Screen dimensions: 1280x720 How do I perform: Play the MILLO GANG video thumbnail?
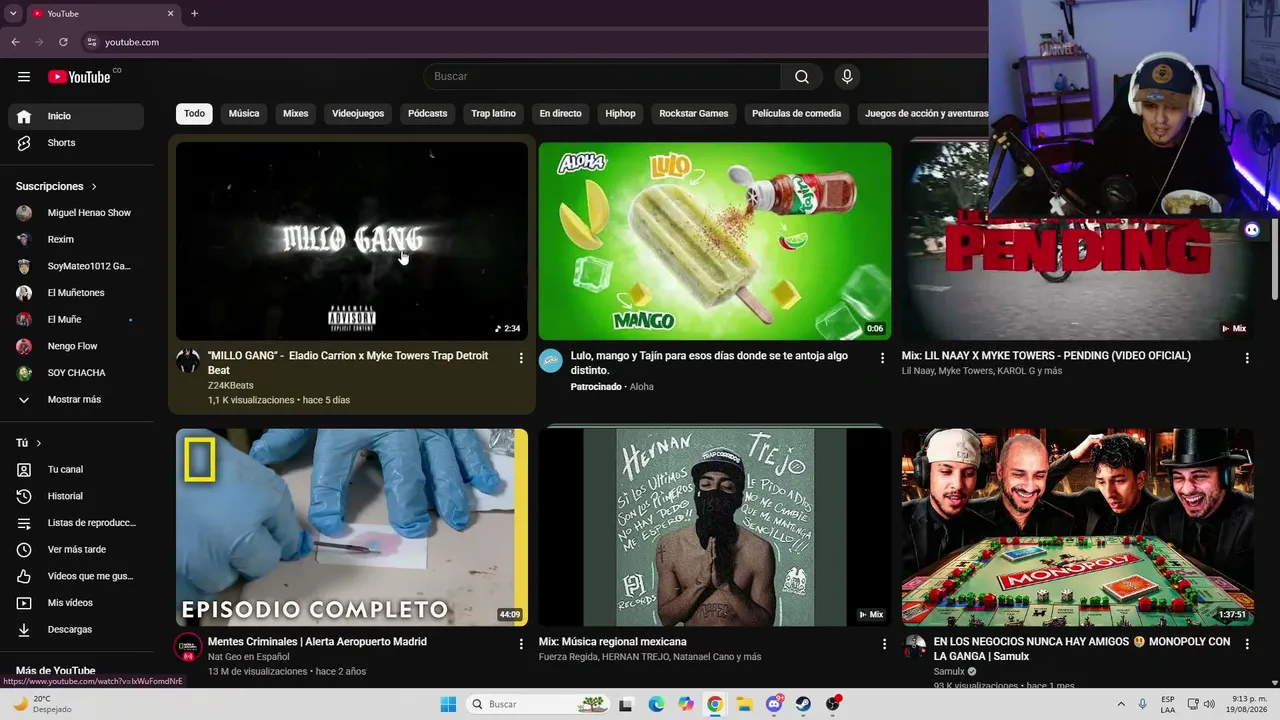(352, 241)
